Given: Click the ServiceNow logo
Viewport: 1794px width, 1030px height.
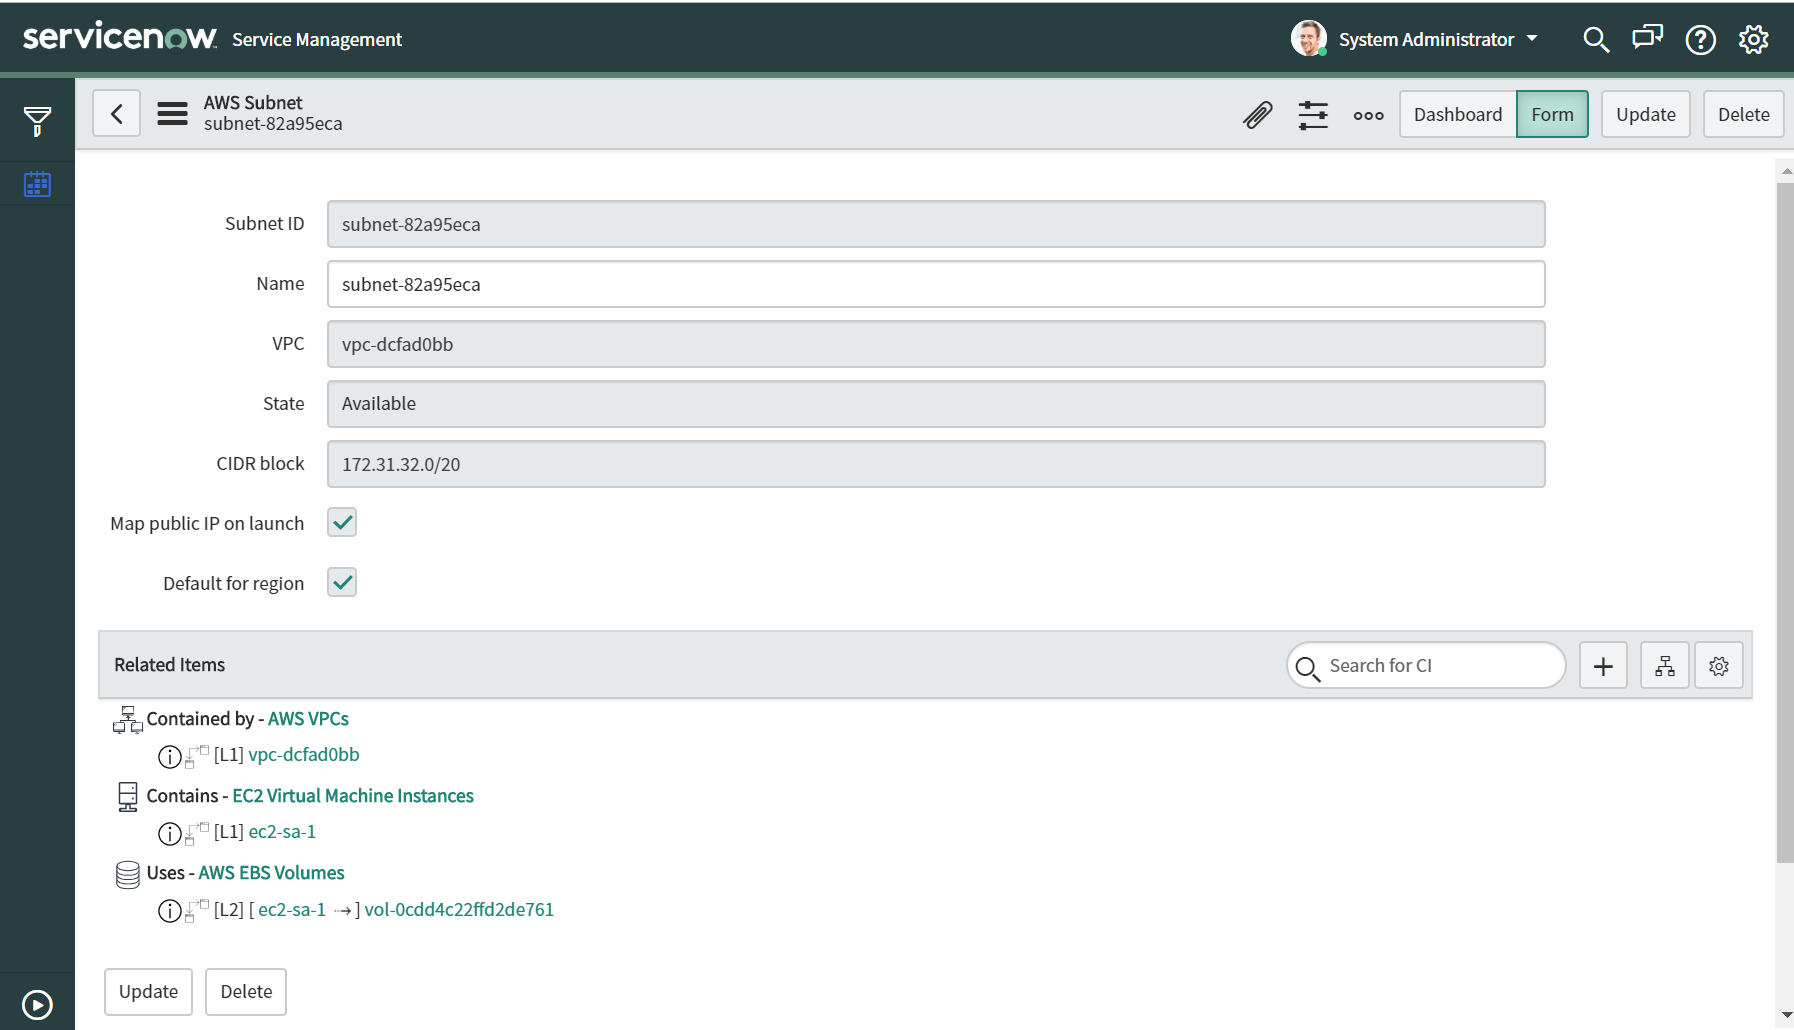Looking at the screenshot, I should click(120, 37).
